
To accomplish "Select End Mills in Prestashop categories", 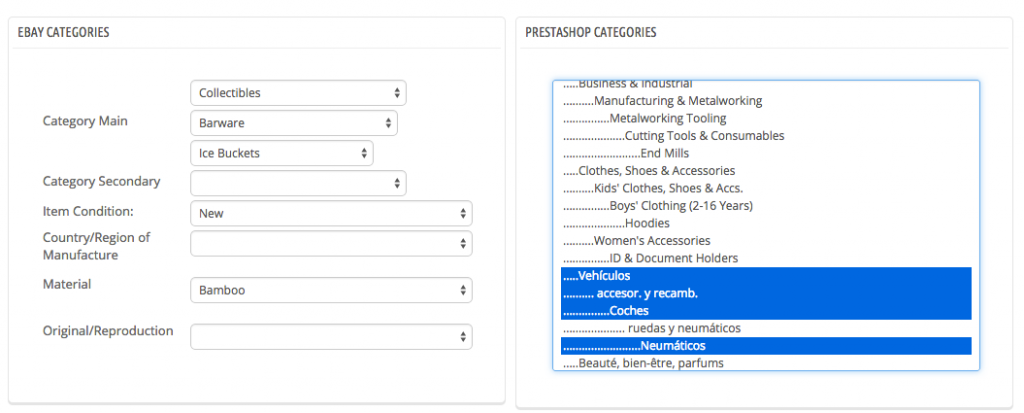I will point(766,154).
